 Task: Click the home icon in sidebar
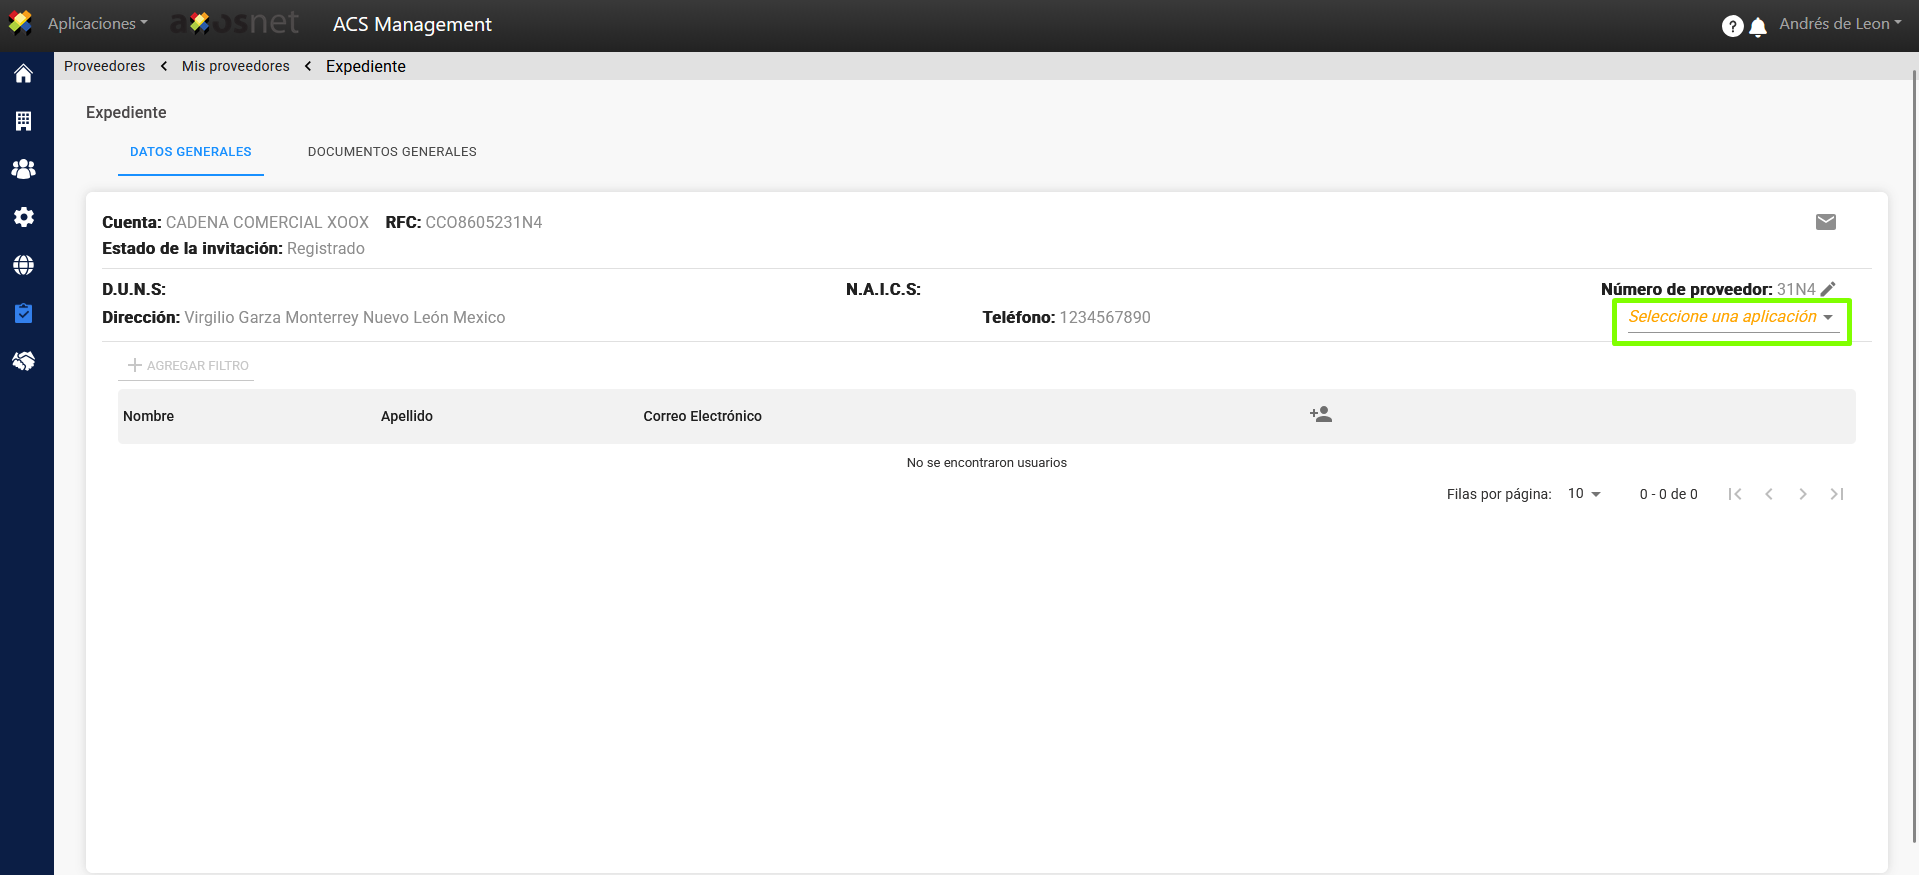pyautogui.click(x=23, y=74)
